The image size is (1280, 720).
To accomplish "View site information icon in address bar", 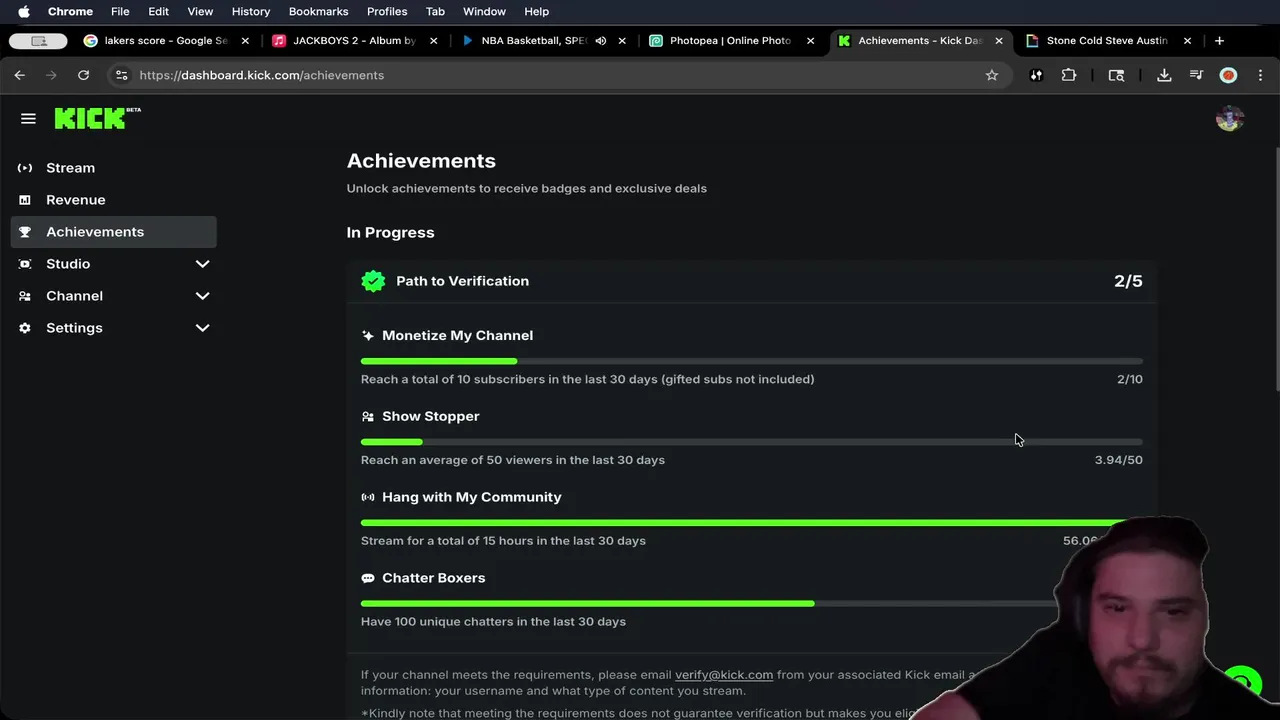I will click(121, 75).
